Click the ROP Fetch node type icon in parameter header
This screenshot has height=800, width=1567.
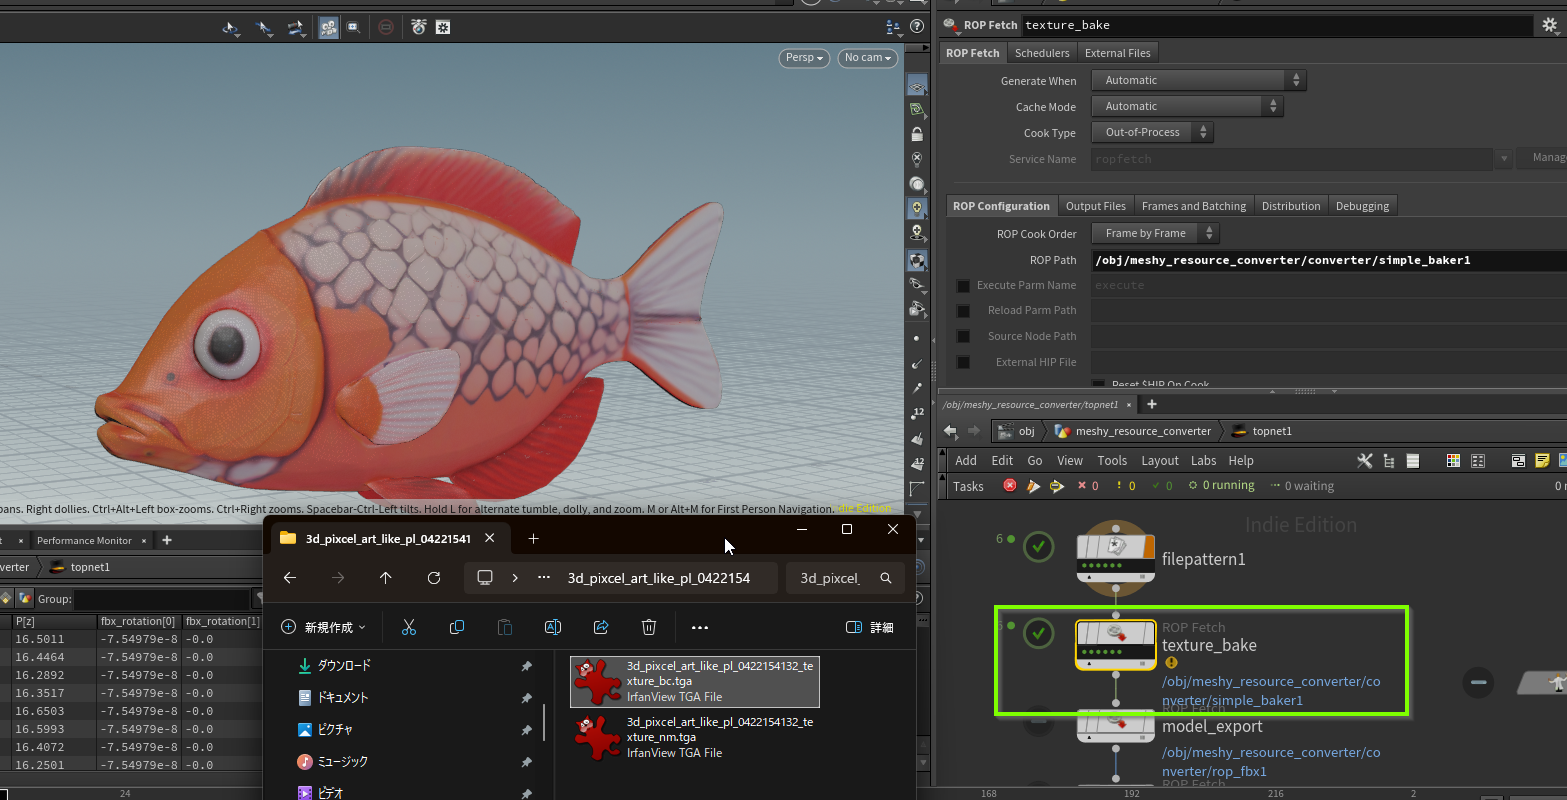tap(951, 25)
